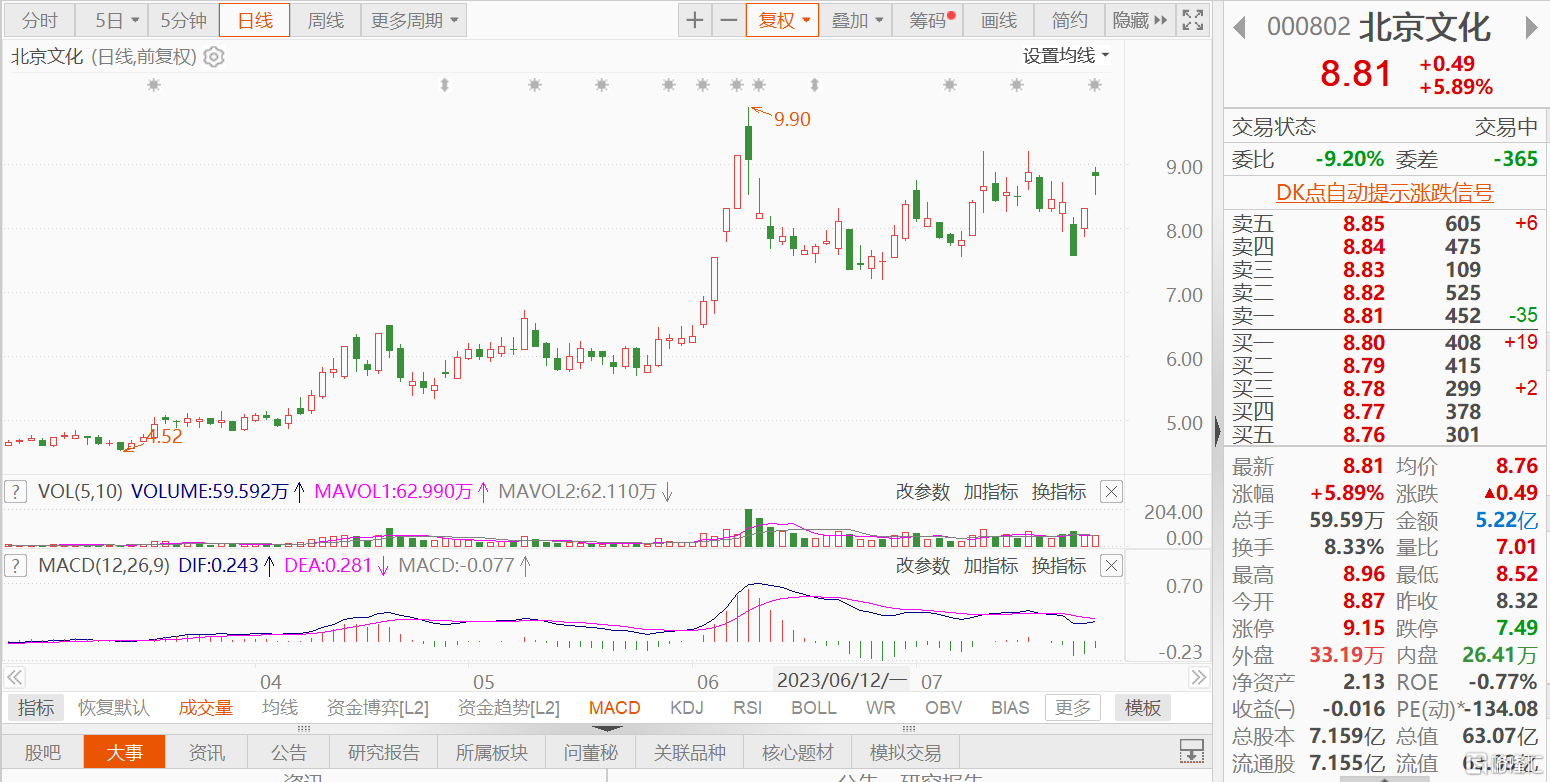This screenshot has width=1550, height=782.
Task: Open DK点自动提示涨跌信号 link
Action: pyautogui.click(x=1385, y=192)
